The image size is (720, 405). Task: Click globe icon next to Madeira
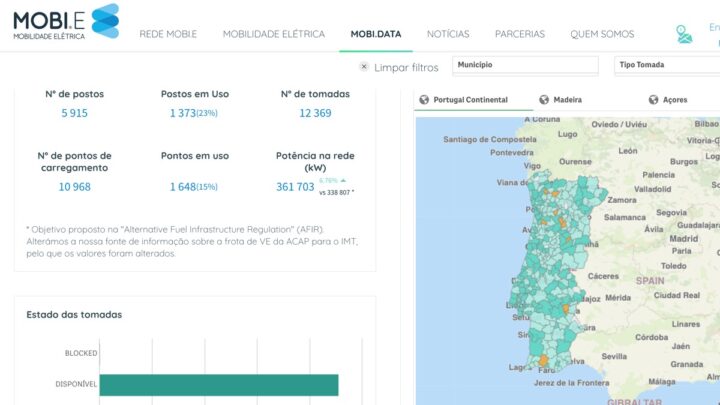(x=543, y=100)
